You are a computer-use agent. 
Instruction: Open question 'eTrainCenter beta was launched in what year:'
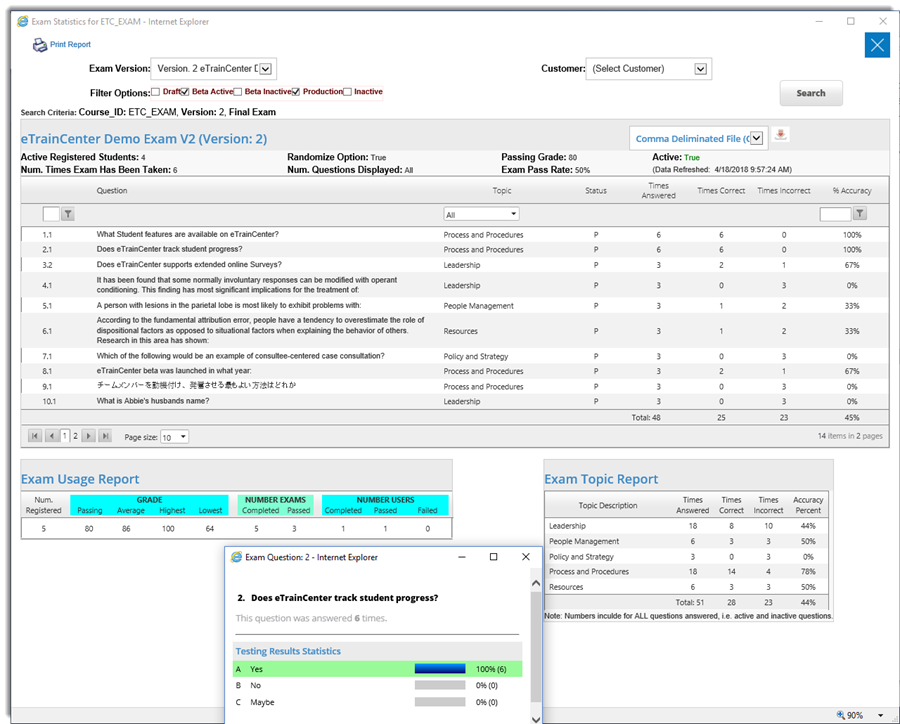coord(174,371)
